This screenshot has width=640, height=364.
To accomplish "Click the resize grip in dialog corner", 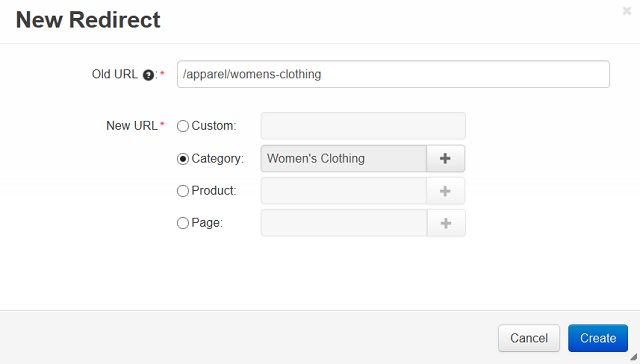I will [x=633, y=357].
